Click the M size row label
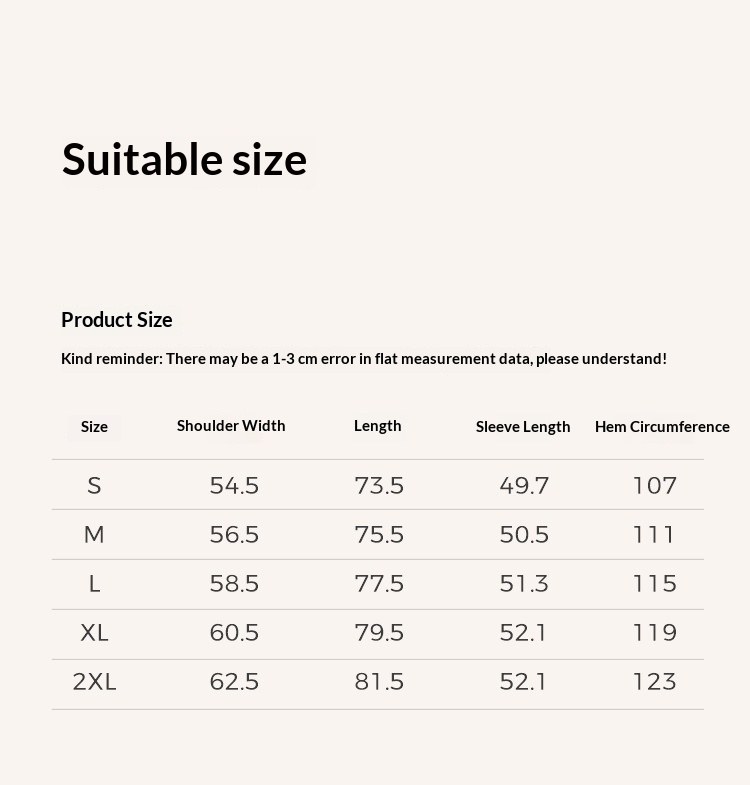 coord(94,535)
